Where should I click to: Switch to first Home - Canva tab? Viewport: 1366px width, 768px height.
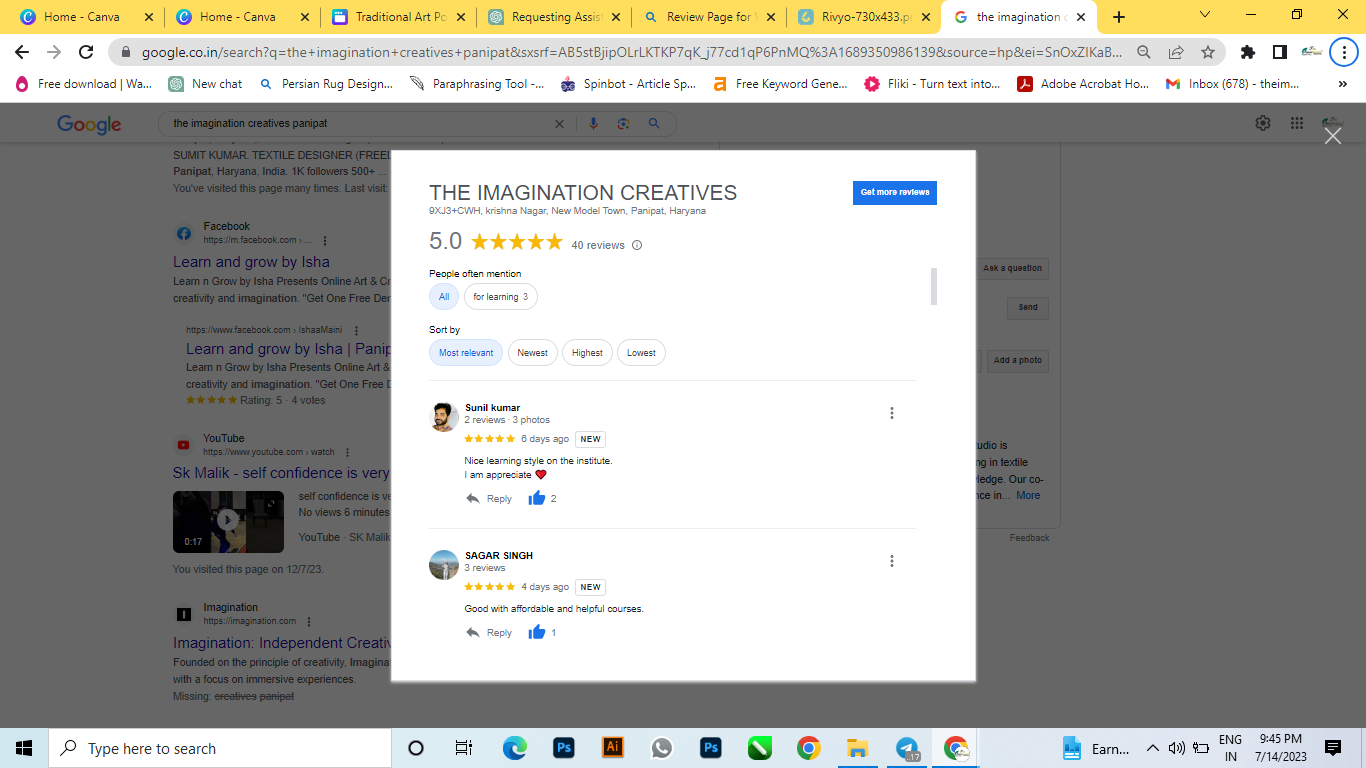(85, 17)
